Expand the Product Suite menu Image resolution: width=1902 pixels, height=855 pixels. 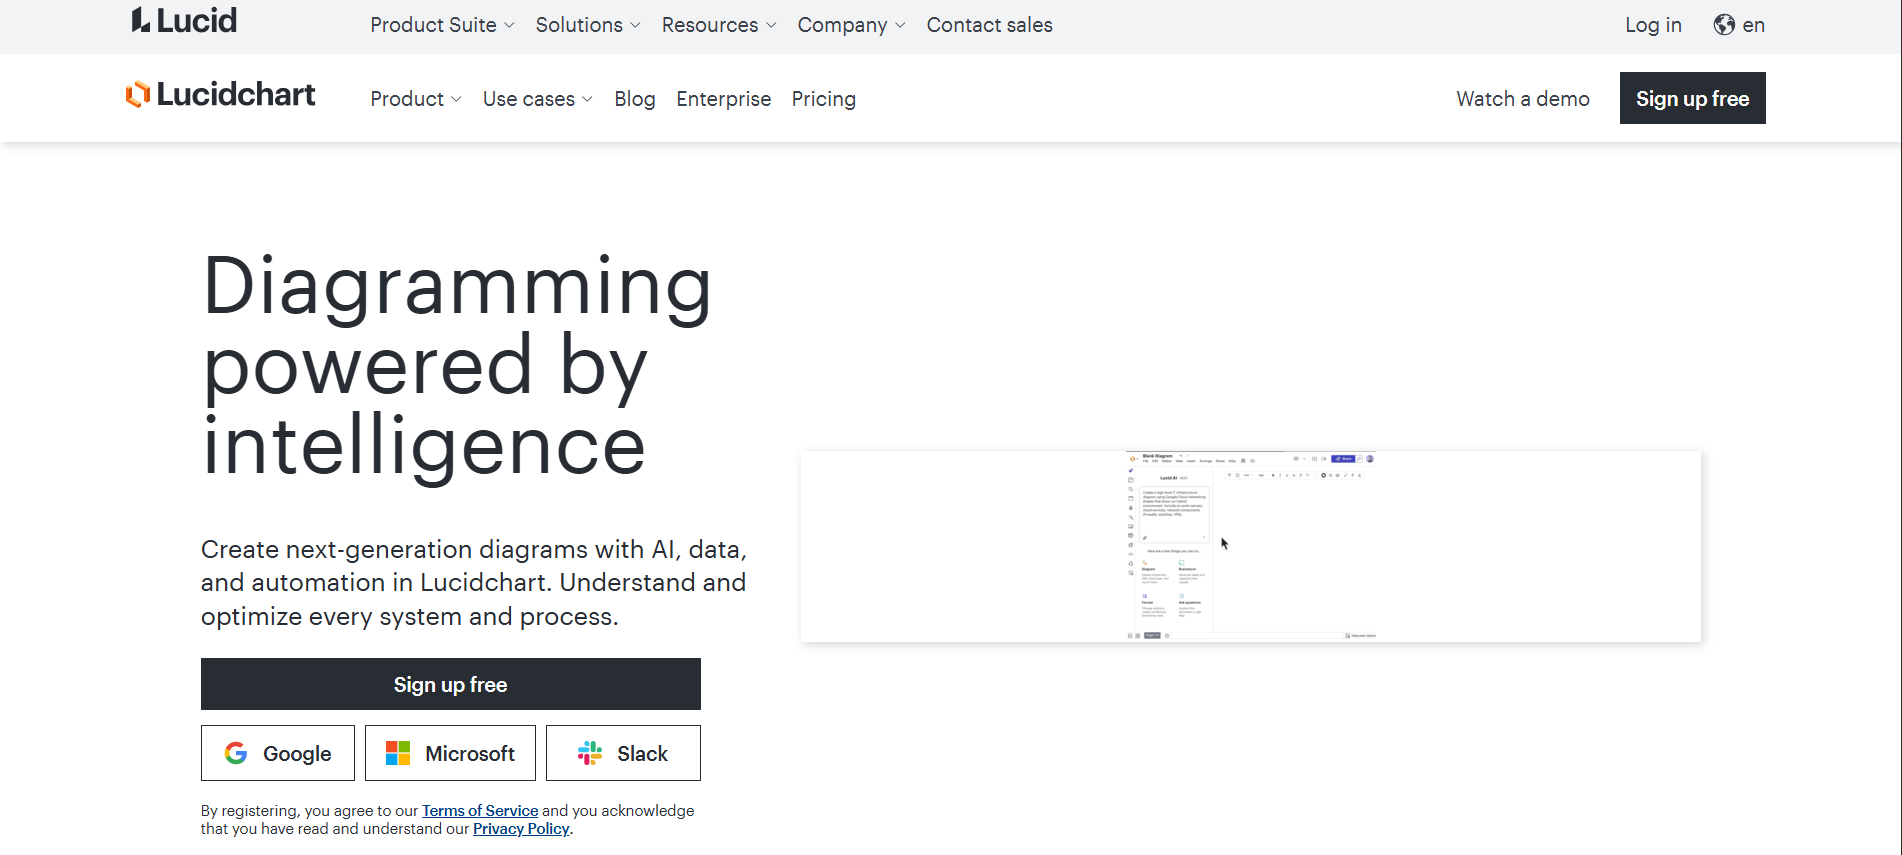point(442,25)
